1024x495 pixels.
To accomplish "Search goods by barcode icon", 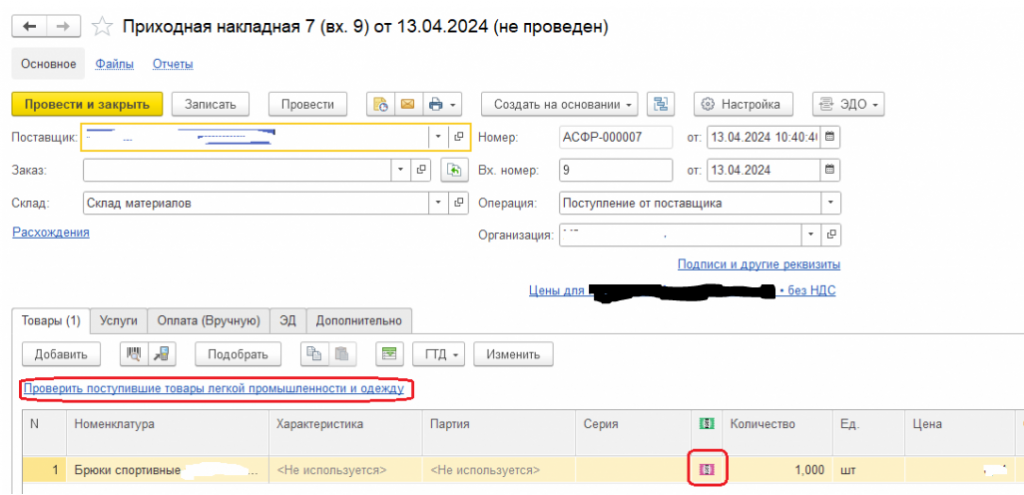I will (134, 355).
